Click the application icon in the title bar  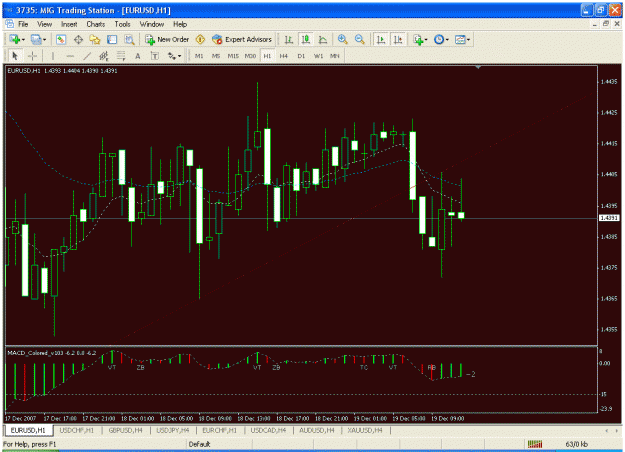click(x=8, y=10)
